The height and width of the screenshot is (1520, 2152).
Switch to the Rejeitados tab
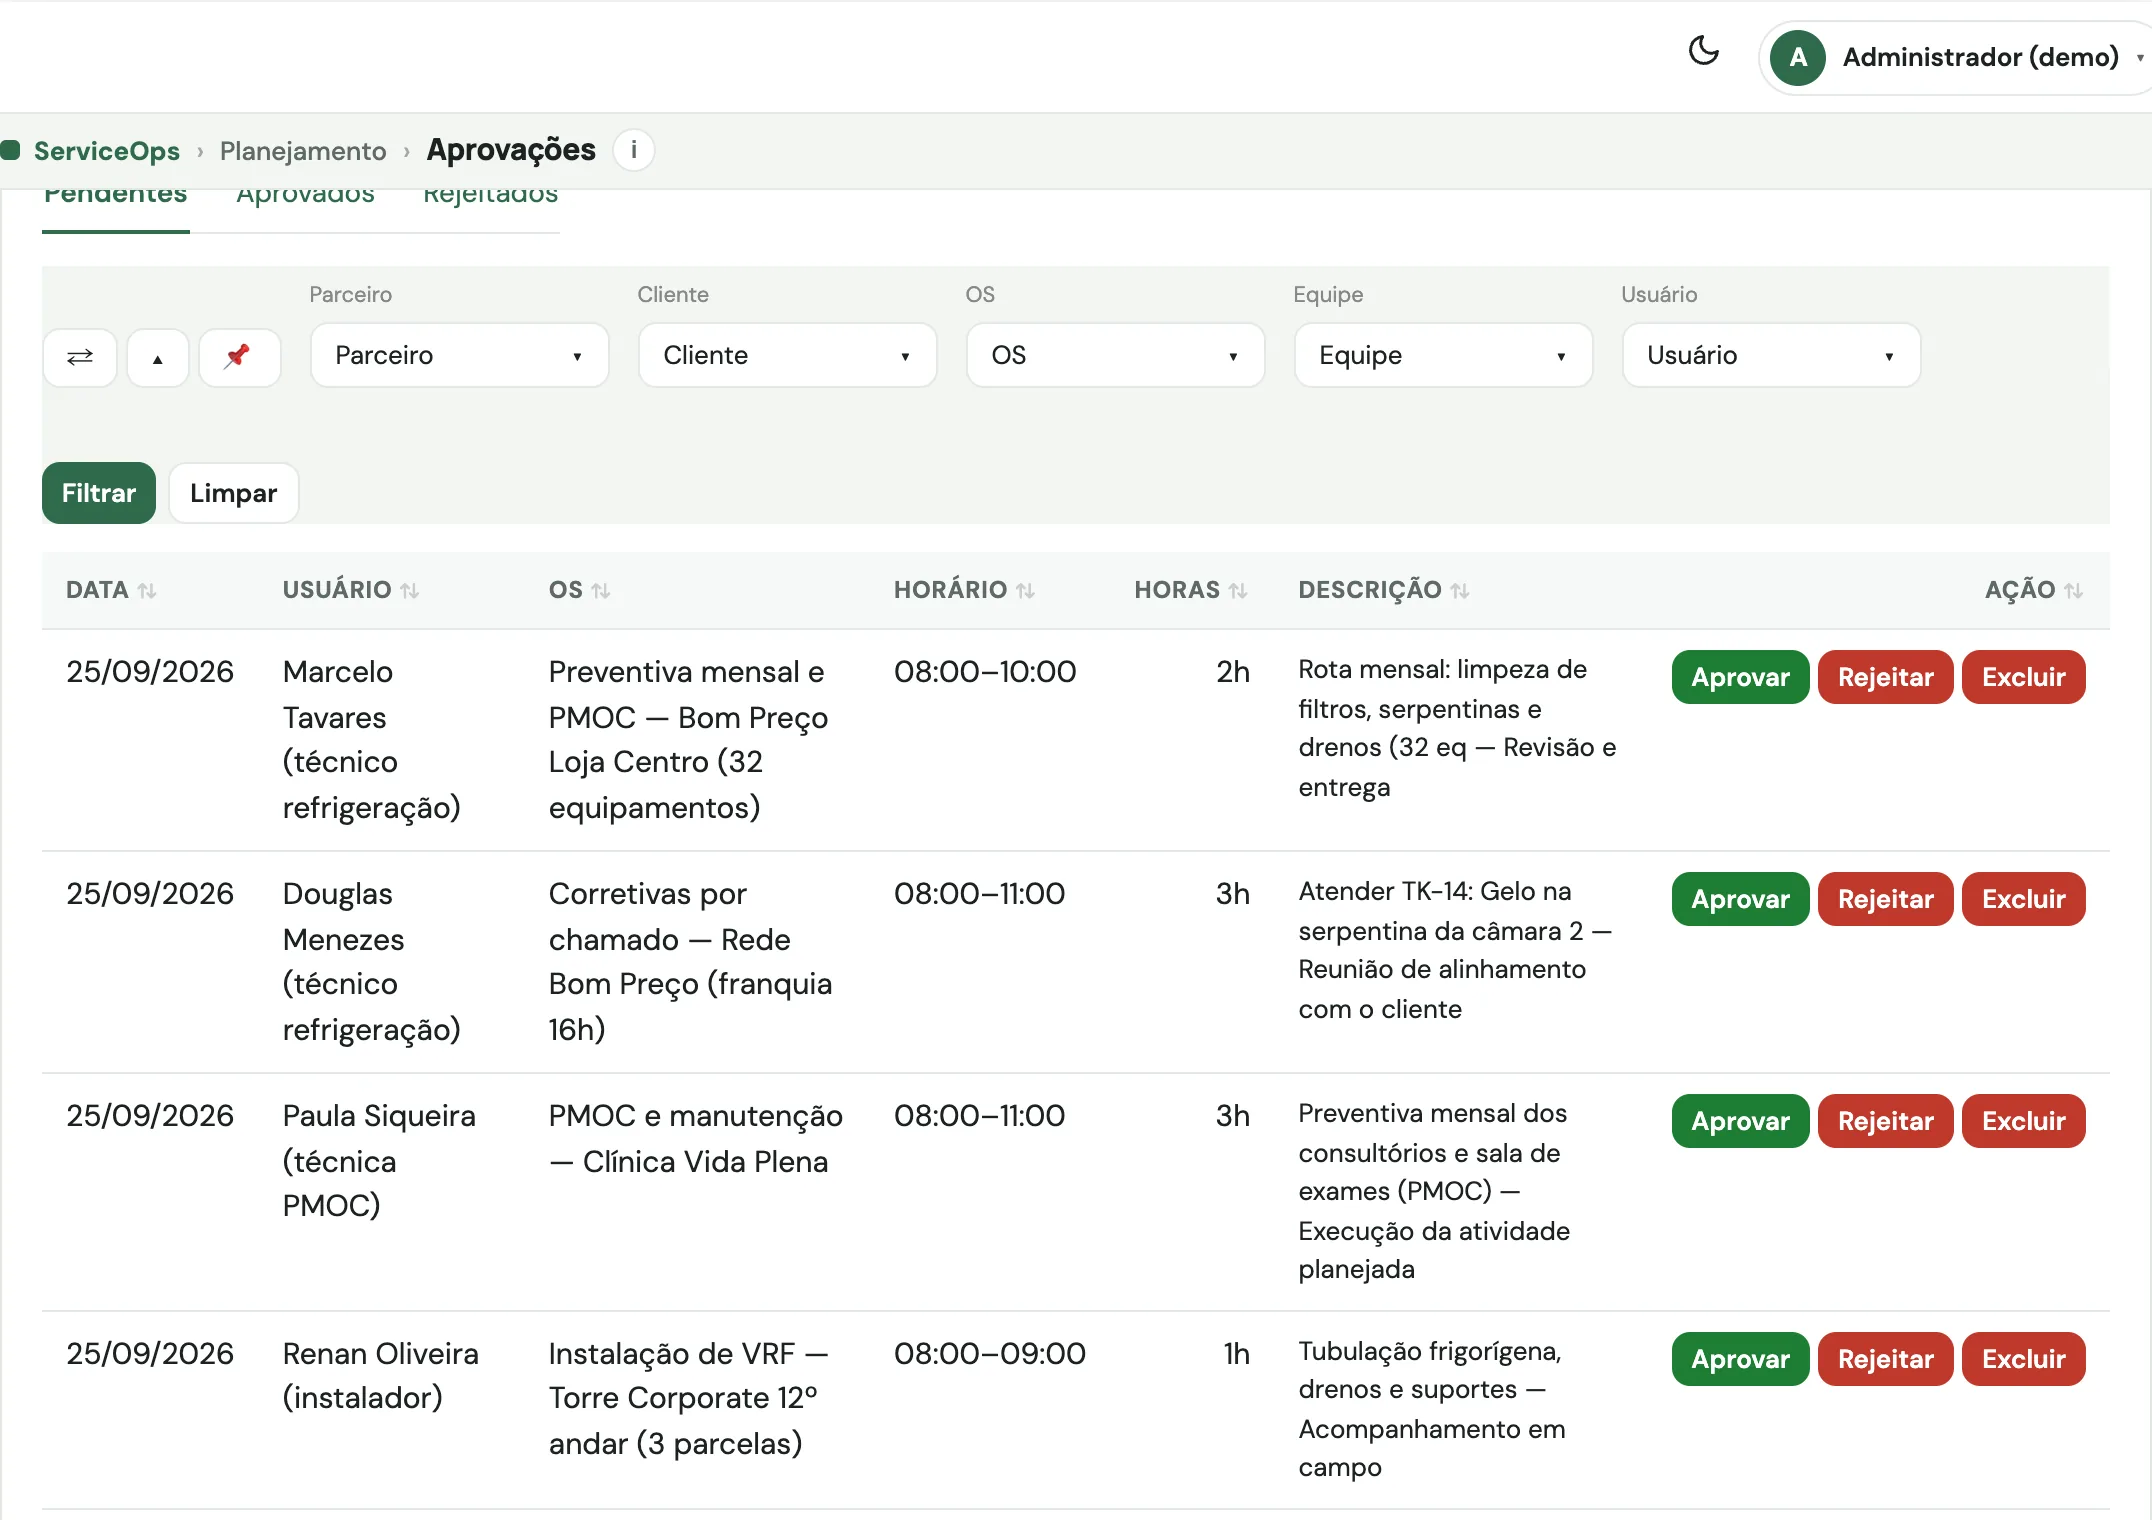click(490, 198)
